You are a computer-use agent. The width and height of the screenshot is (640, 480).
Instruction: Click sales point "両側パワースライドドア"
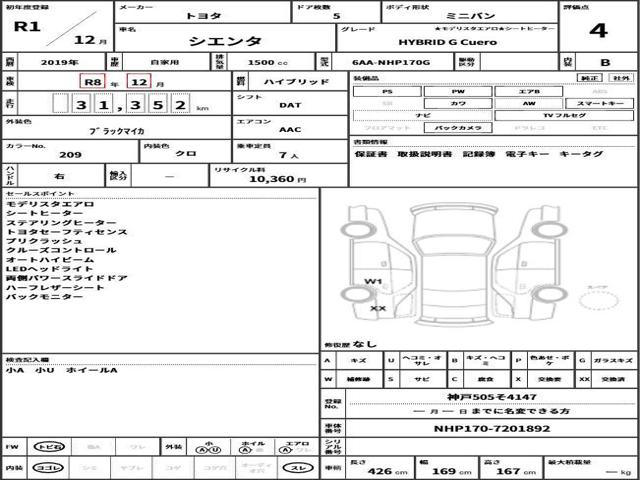(x=67, y=278)
